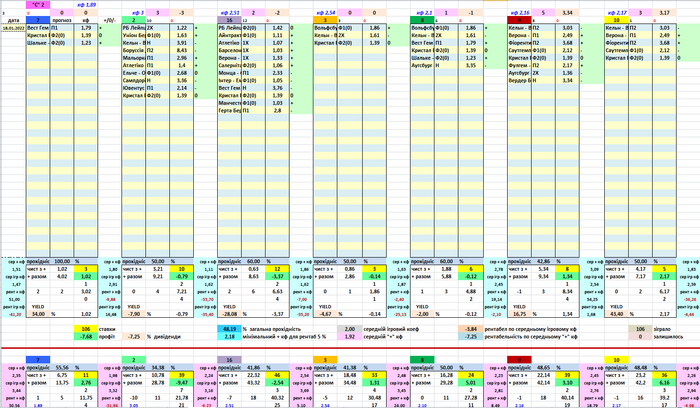Image resolution: width=700 pixels, height=408 pixels.
Task: Select lower summary прохідність value 55,56
Action: (x=62, y=368)
